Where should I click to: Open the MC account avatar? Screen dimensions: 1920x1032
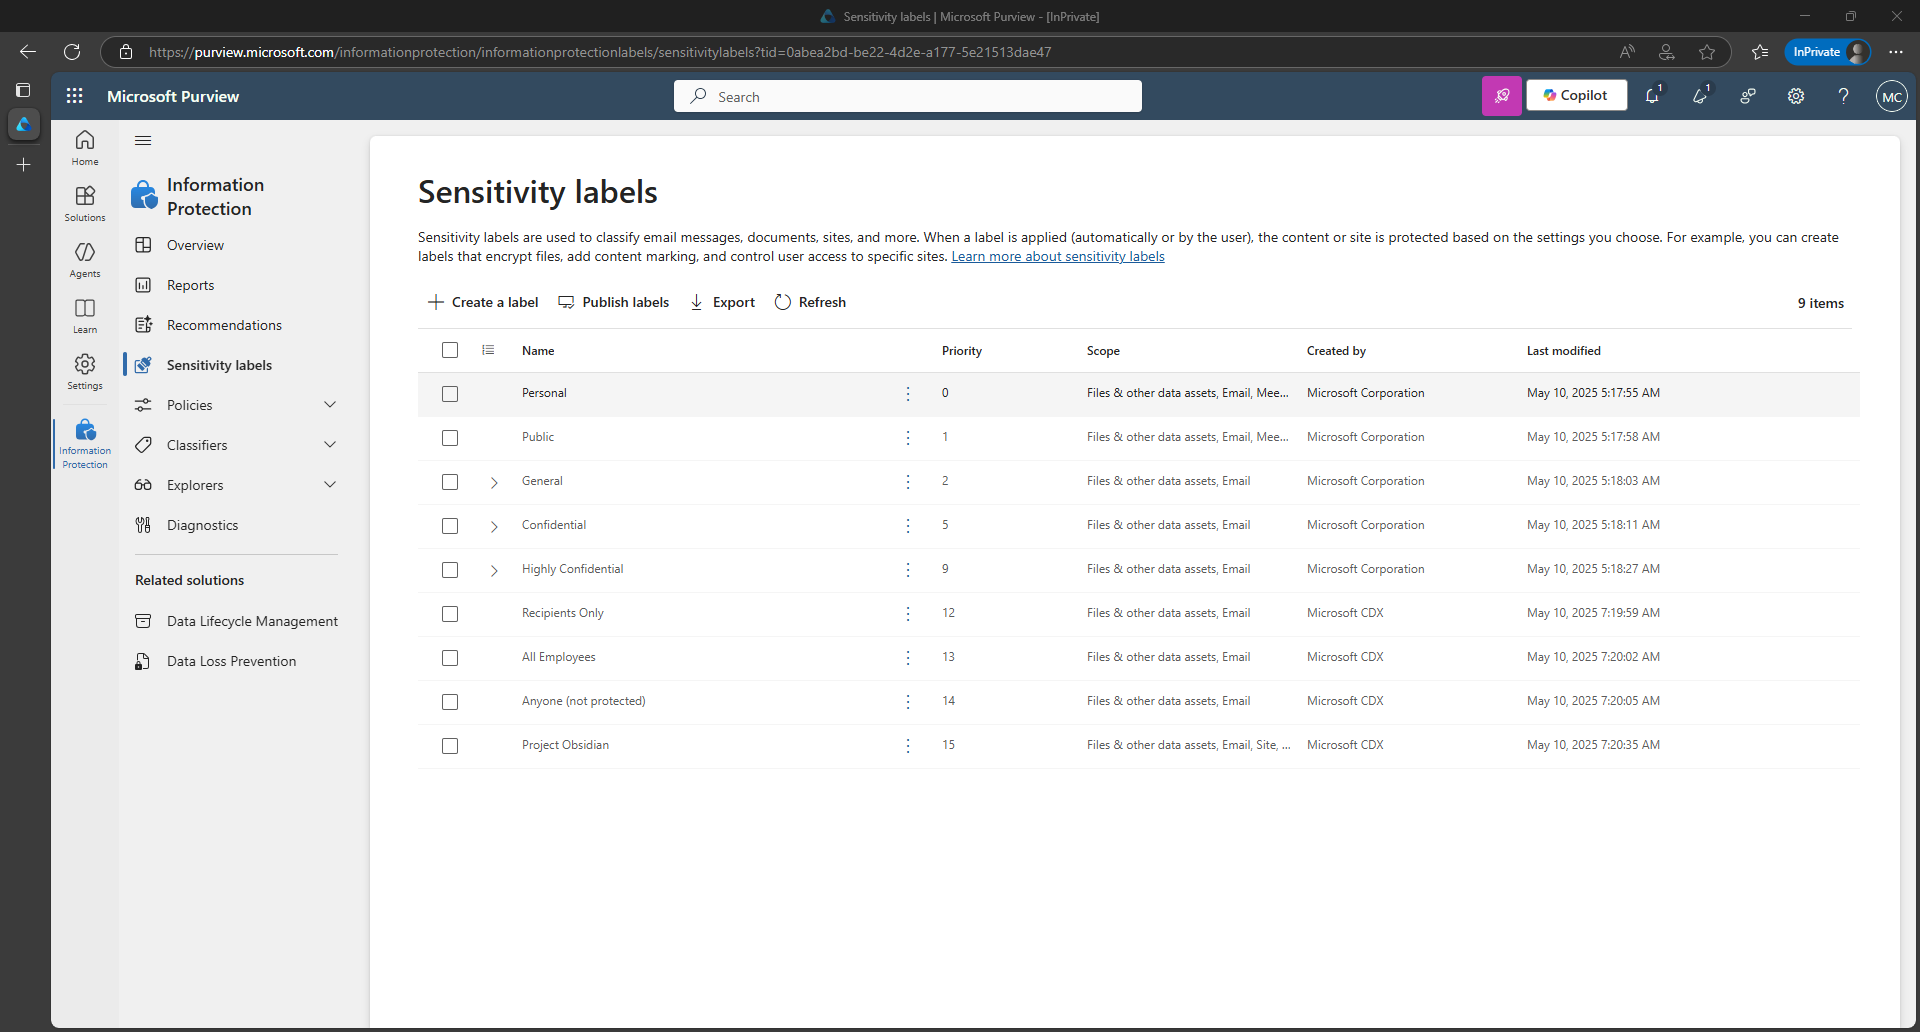[1891, 96]
